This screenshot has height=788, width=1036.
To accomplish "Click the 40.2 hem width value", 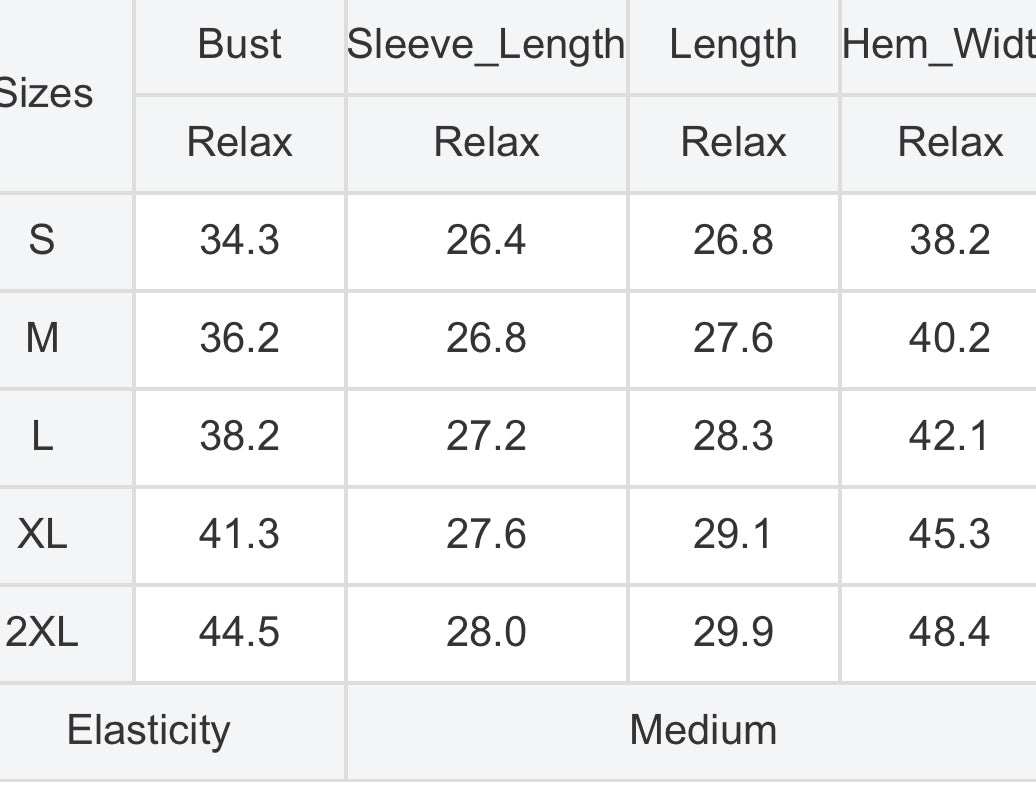I will click(949, 338).
